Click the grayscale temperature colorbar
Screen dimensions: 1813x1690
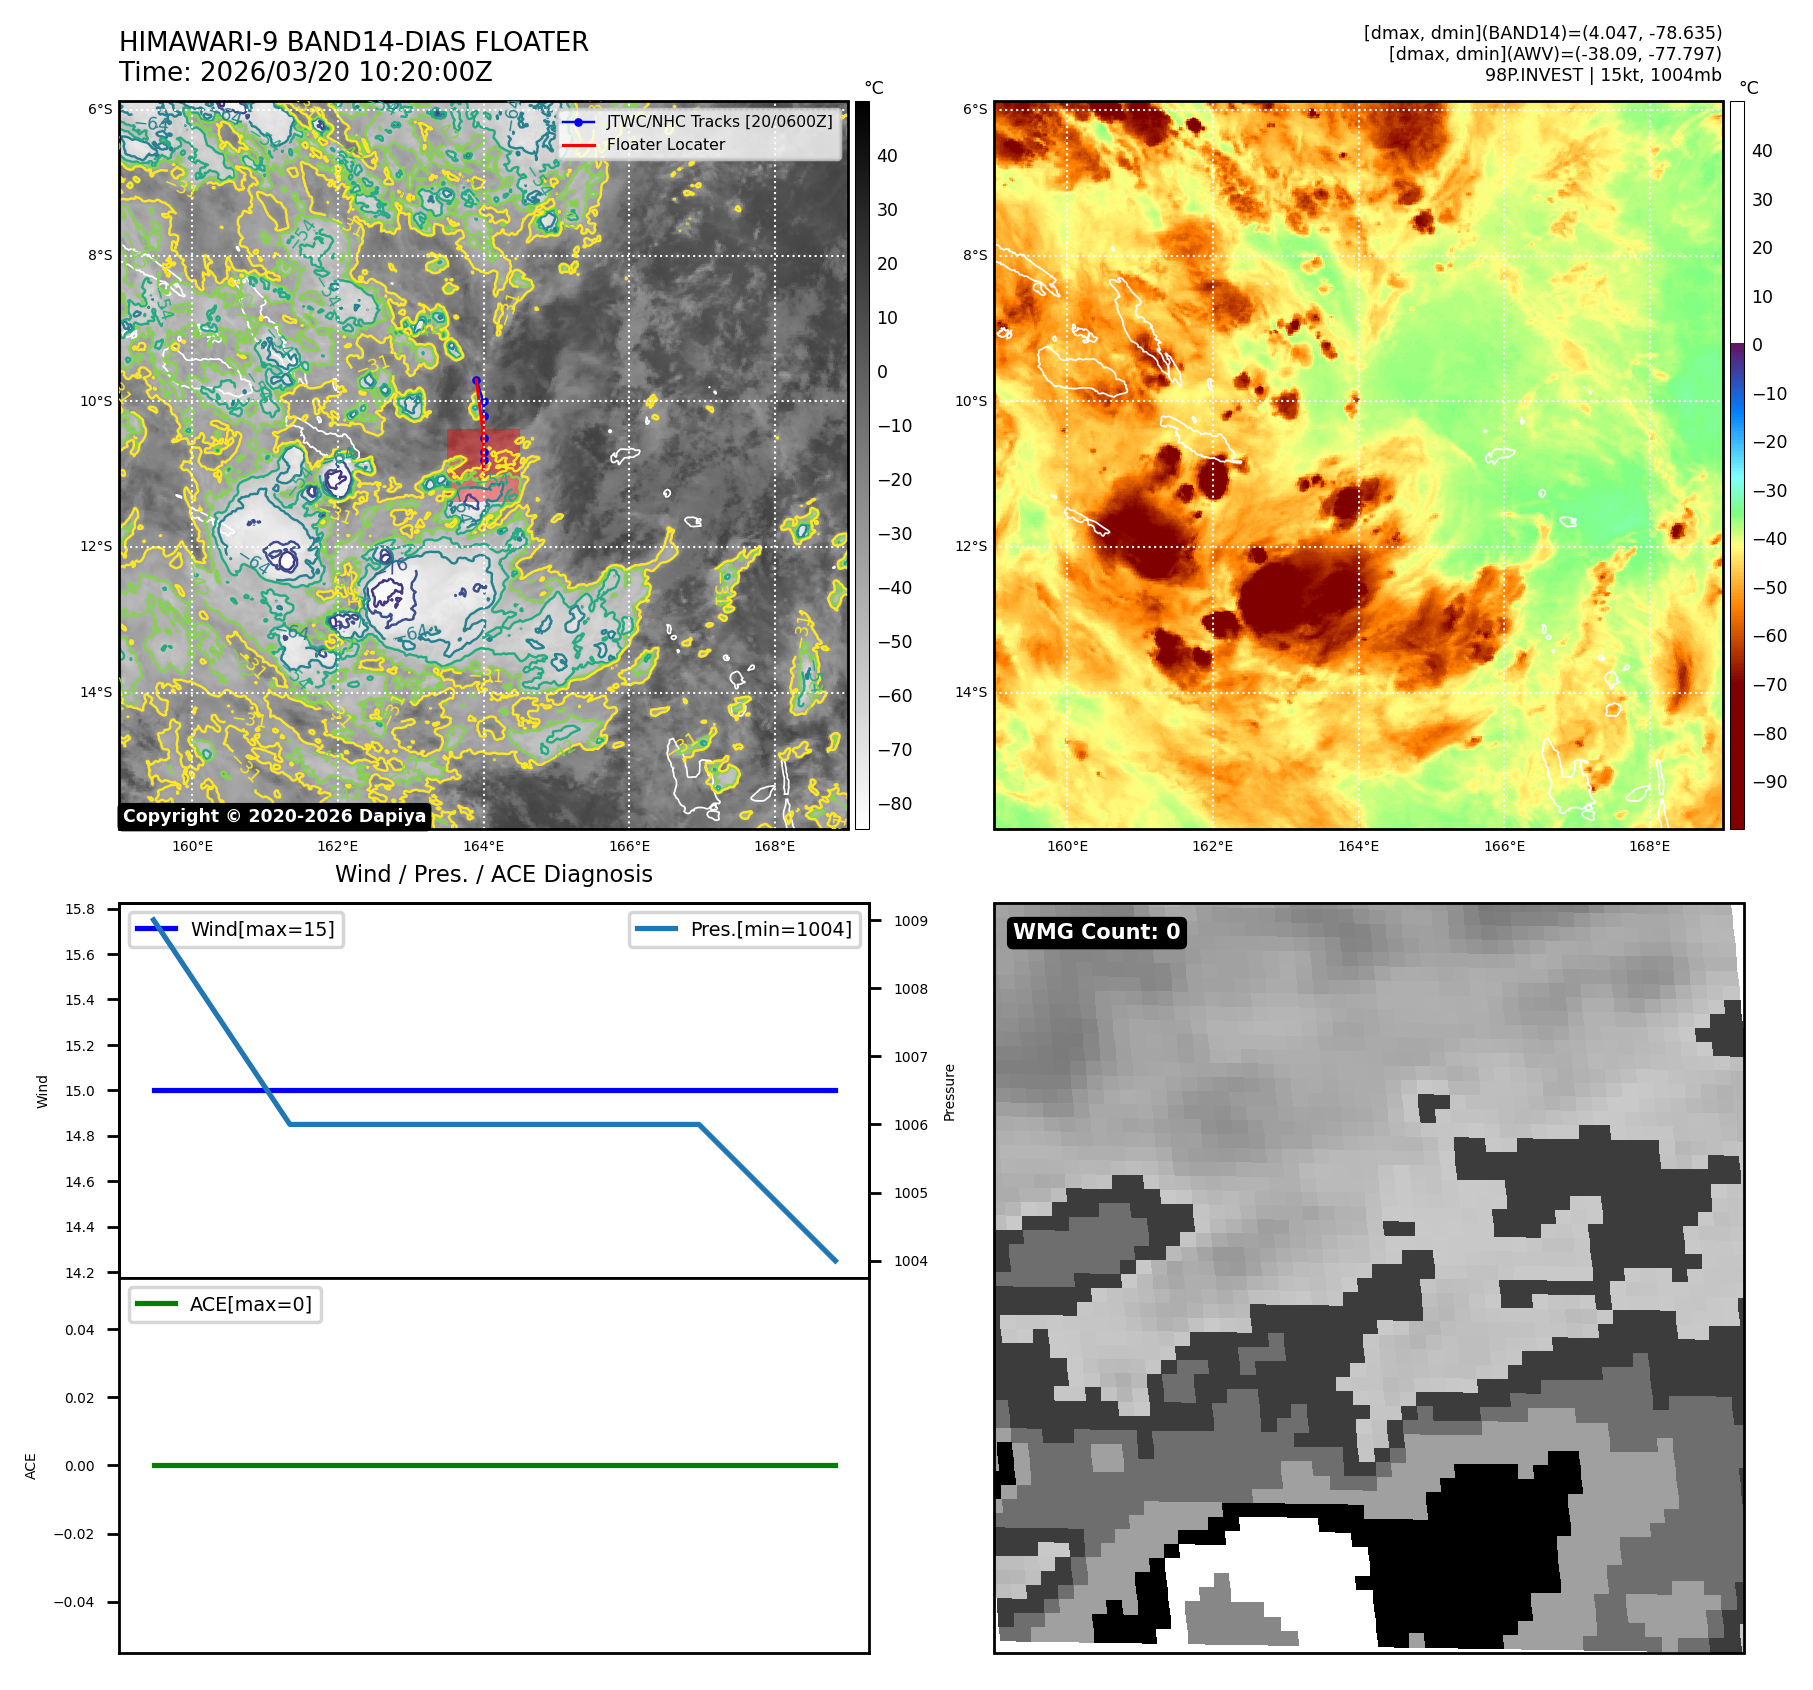coord(862,465)
